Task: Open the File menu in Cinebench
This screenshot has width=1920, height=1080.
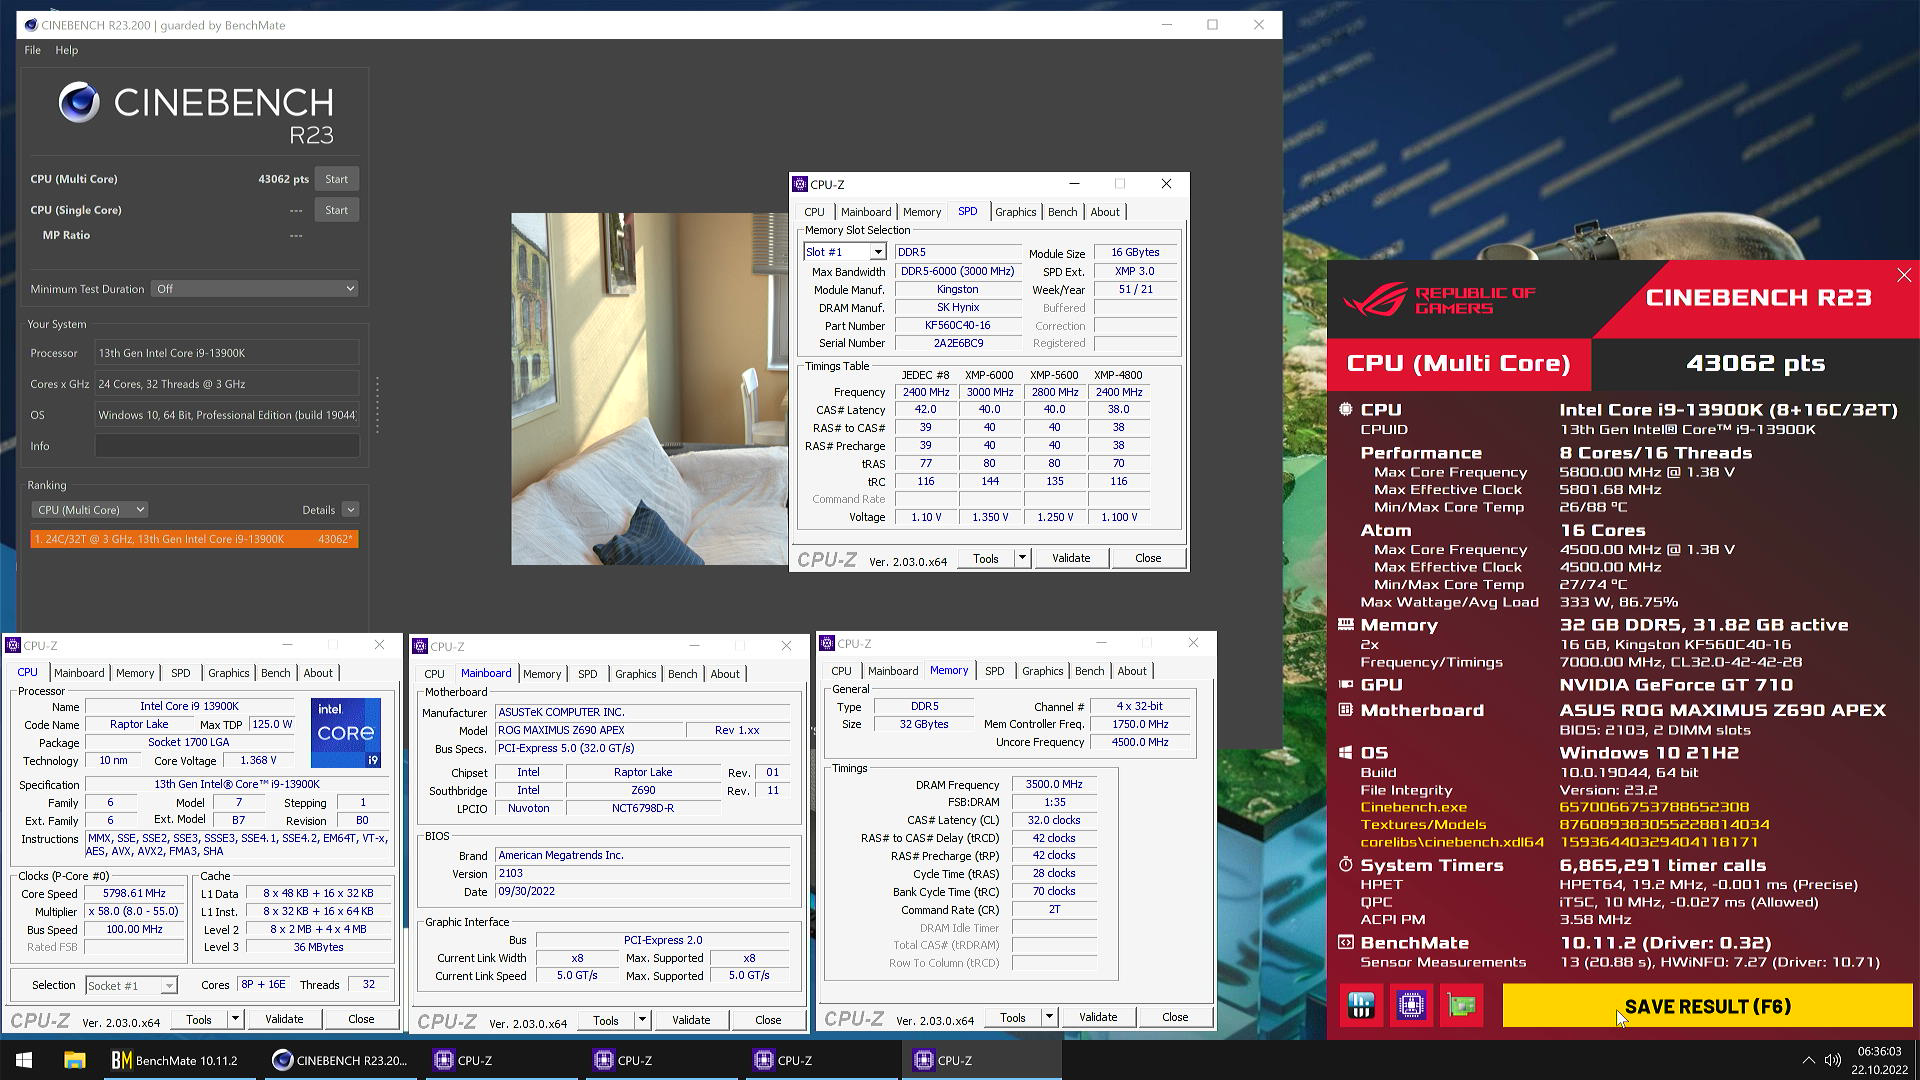Action: coord(33,50)
